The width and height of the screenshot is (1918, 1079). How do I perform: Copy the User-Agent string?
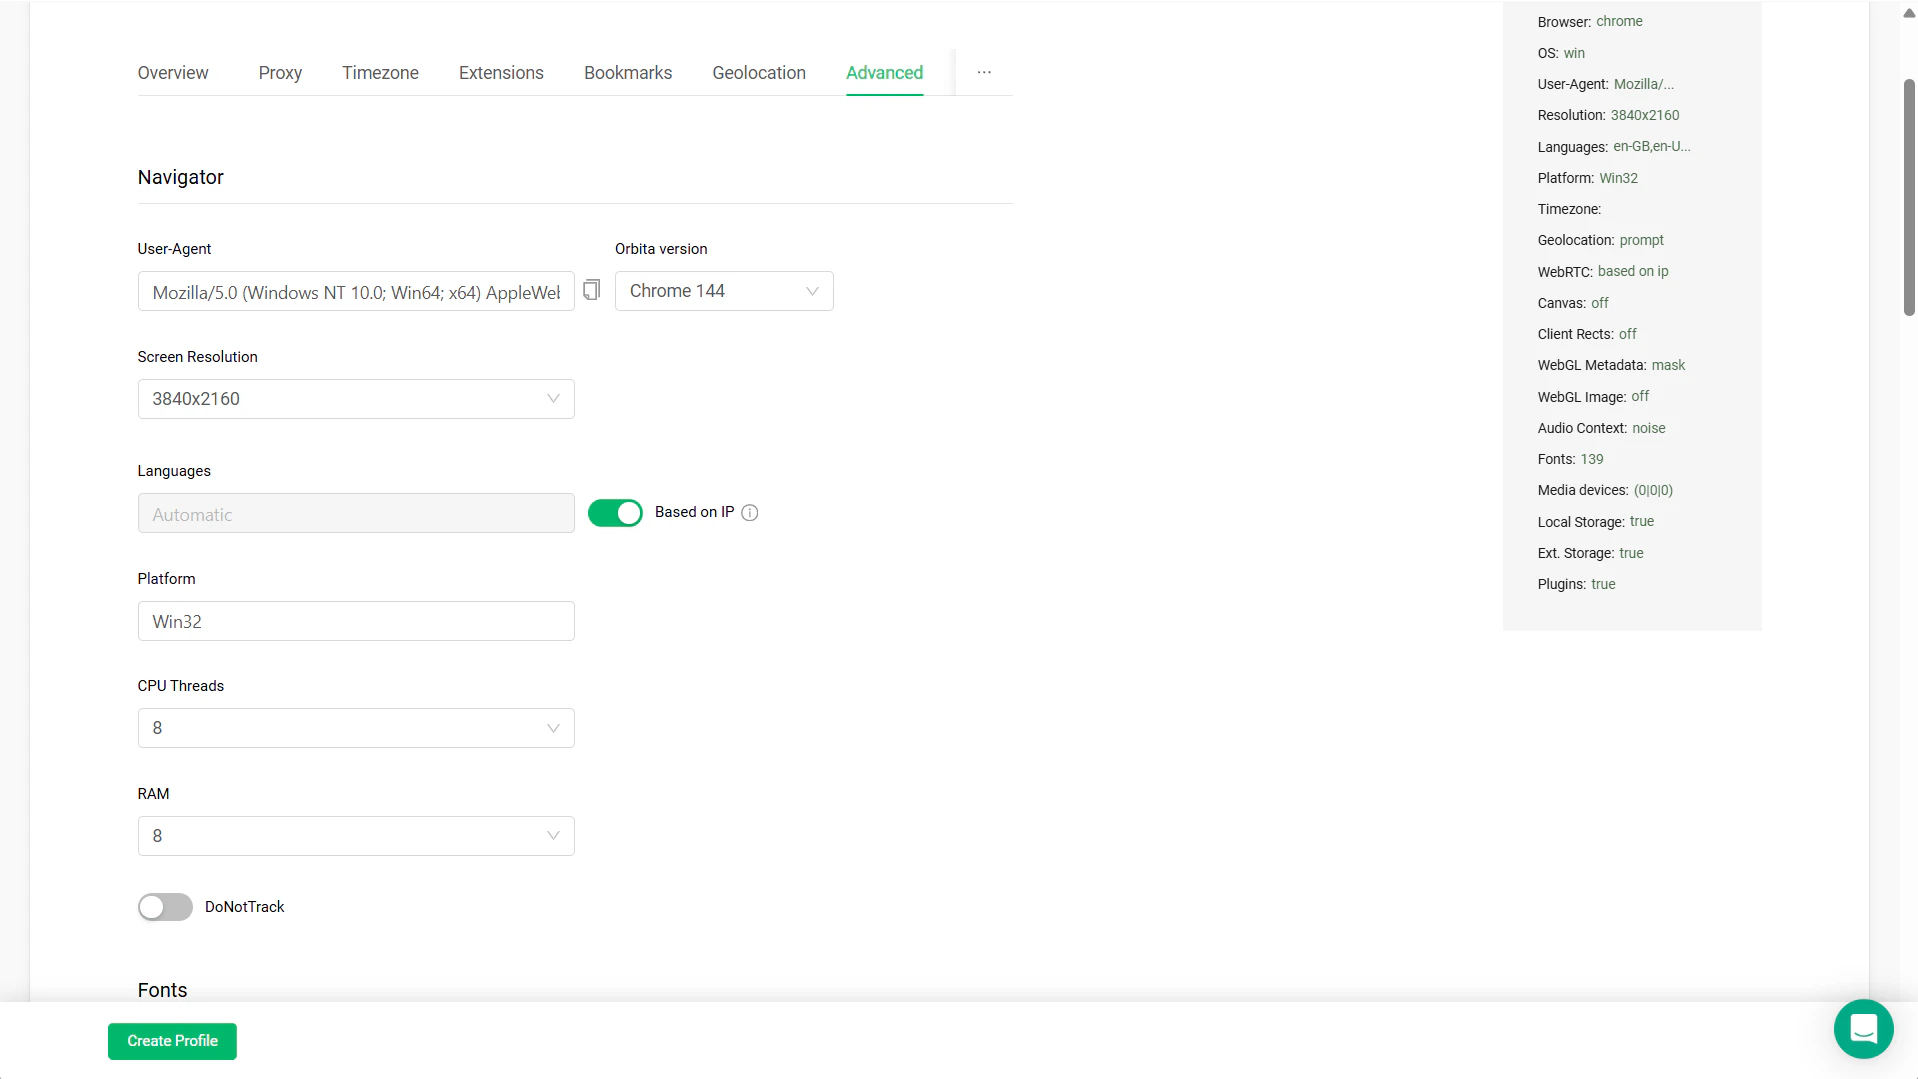[591, 290]
